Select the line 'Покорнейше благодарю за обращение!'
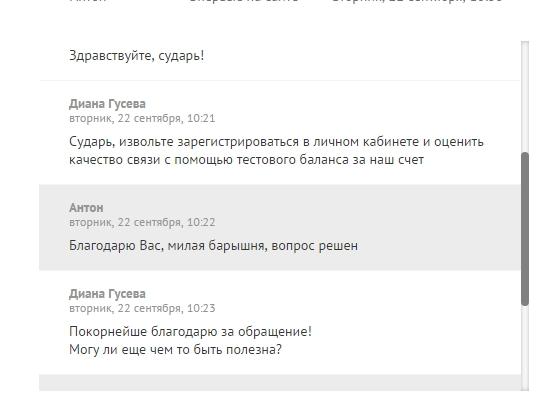 pyautogui.click(x=190, y=332)
